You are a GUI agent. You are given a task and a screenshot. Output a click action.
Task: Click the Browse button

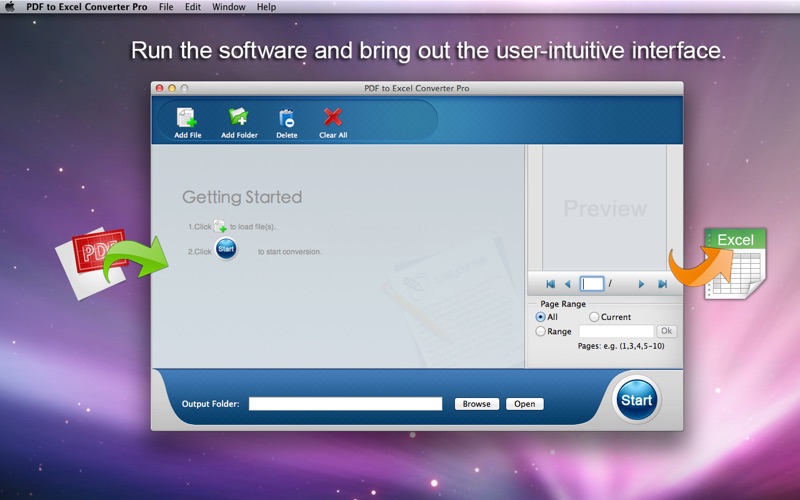[x=477, y=404]
